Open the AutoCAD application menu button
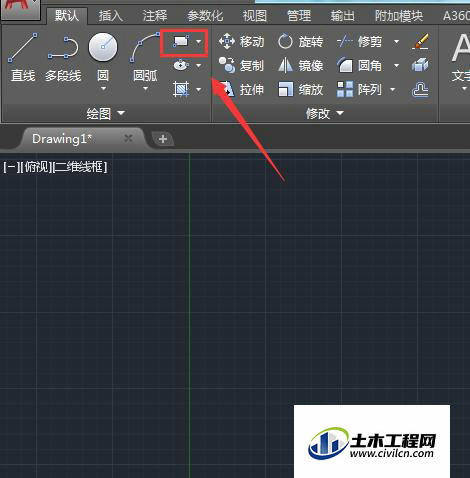 (x=20, y=9)
